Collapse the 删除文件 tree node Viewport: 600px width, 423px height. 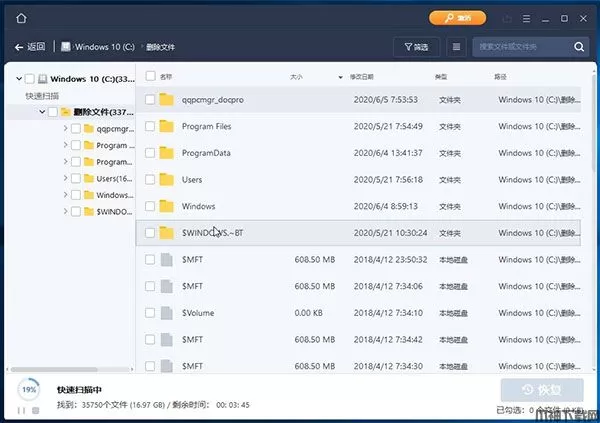tap(41, 112)
